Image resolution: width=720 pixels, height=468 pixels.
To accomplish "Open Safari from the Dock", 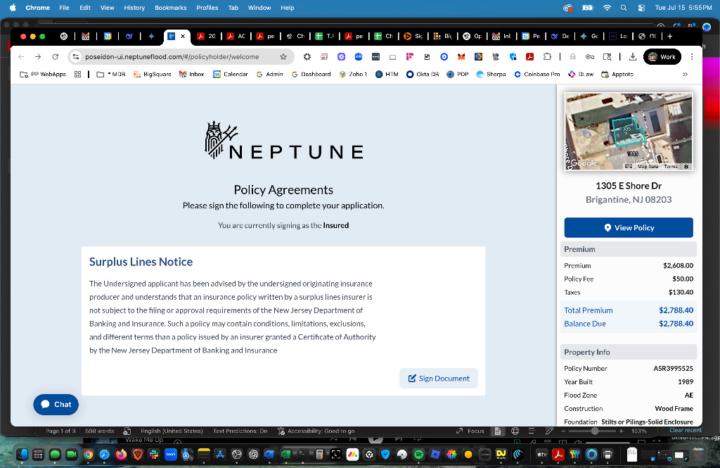I will pyautogui.click(x=105, y=455).
